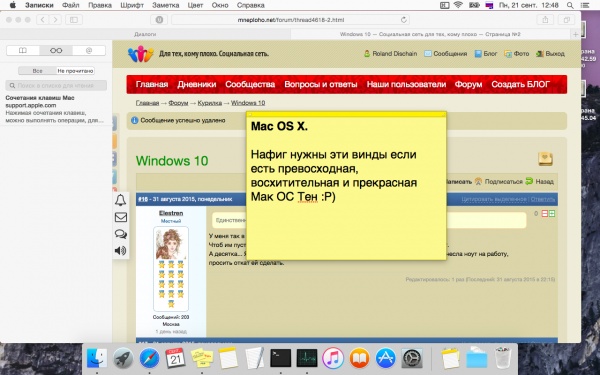Open System Preferences gear icon in Dock
Image resolution: width=600 pixels, height=375 pixels.
pos(412,358)
